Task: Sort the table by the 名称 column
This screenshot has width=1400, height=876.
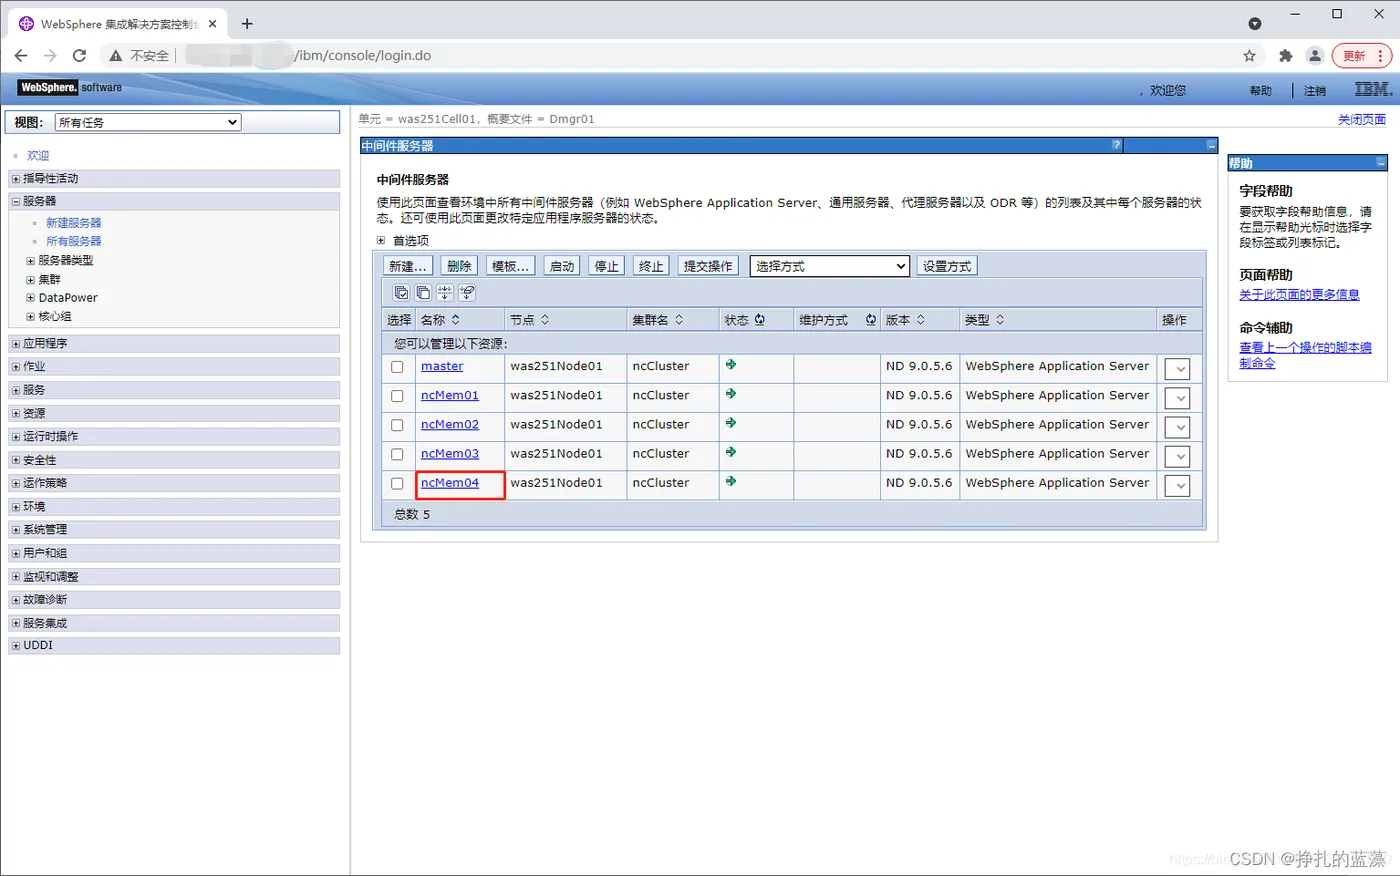Action: 456,320
